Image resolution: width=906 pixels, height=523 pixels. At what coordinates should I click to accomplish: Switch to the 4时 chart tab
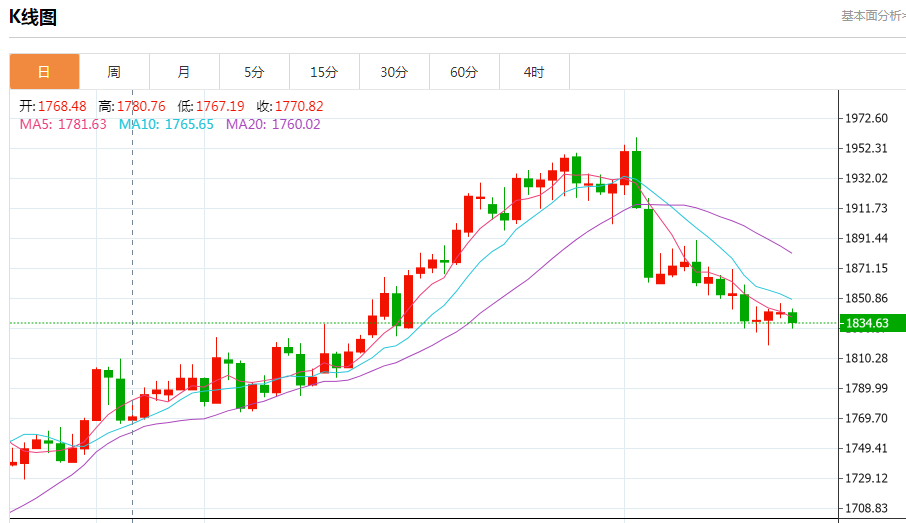point(534,72)
